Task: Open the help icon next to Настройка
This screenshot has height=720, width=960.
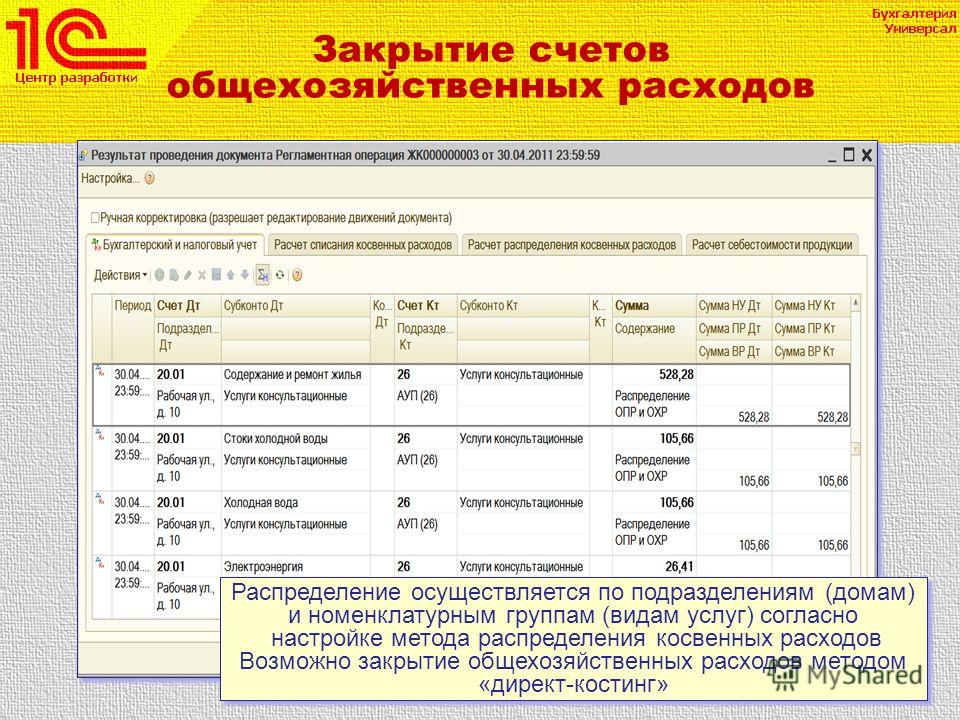Action: 149,179
